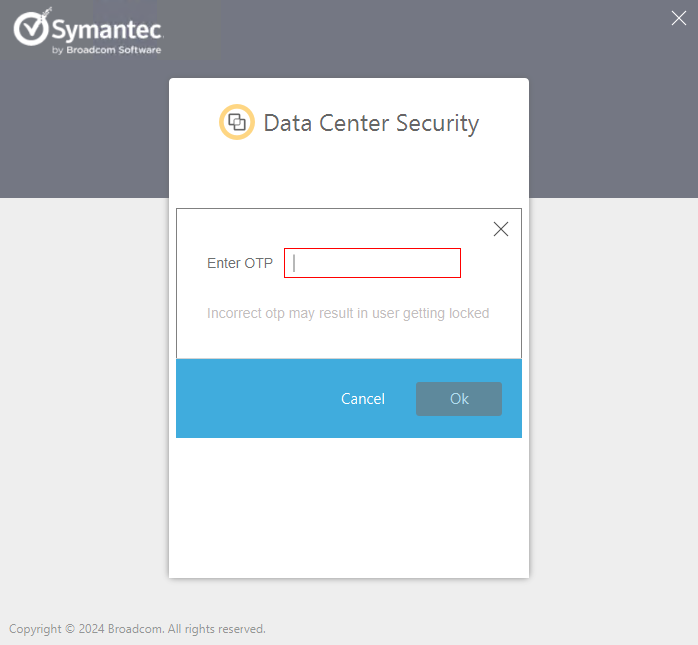Close the Enter OTP dialog with its X
698x645 pixels.
click(x=501, y=229)
